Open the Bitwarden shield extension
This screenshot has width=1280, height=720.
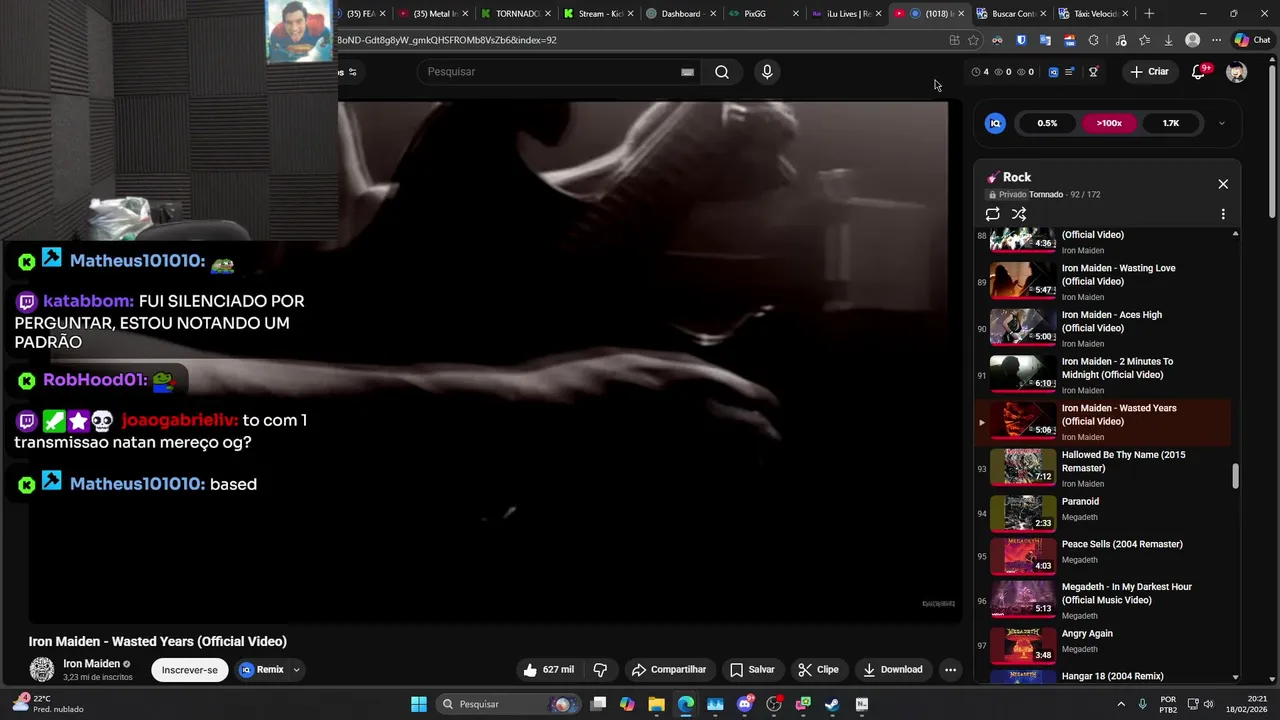pyautogui.click(x=1021, y=40)
